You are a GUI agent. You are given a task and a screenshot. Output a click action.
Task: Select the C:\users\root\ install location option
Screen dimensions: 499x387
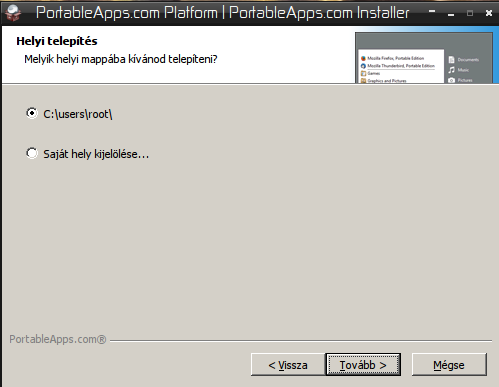point(69,114)
